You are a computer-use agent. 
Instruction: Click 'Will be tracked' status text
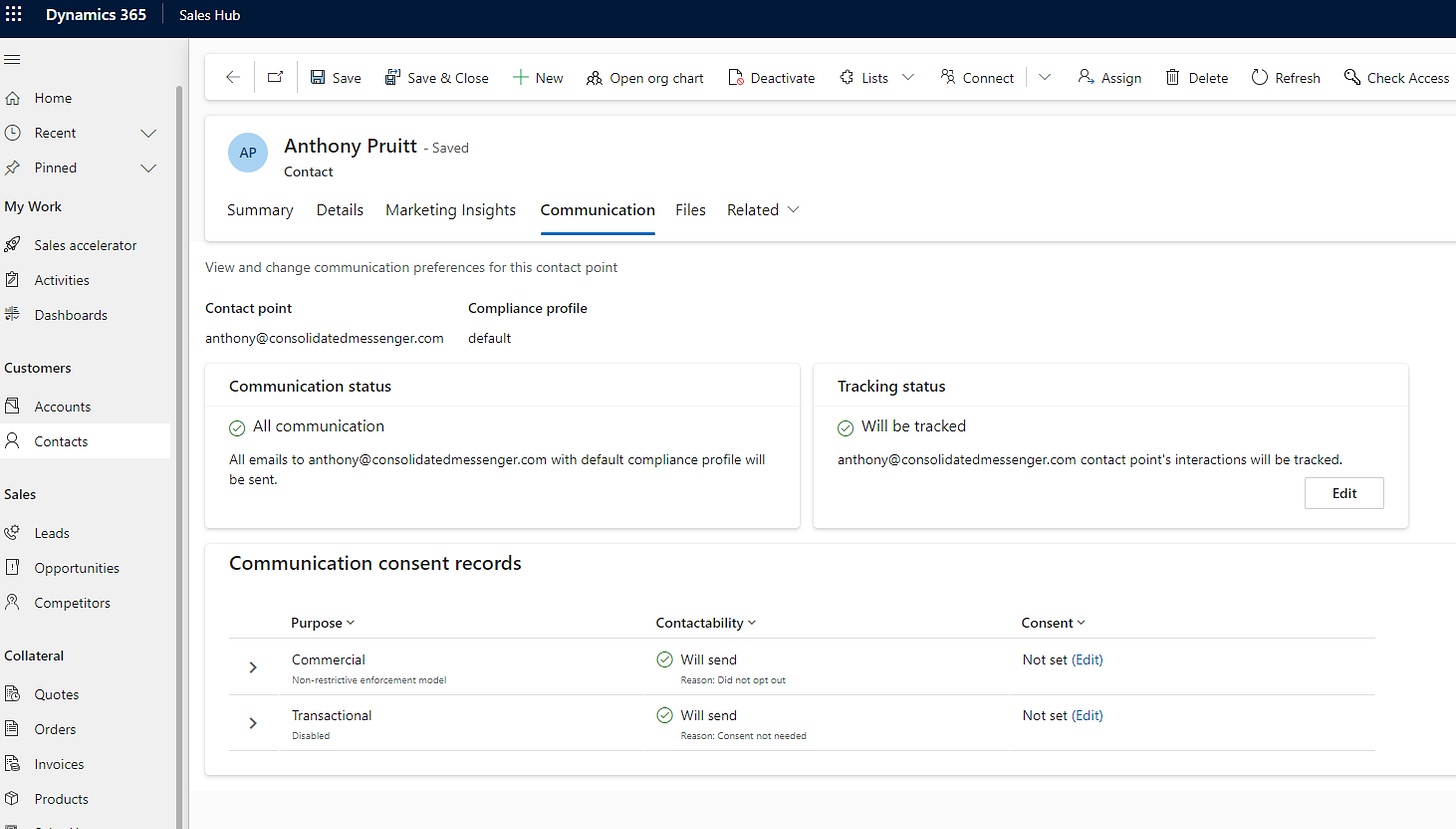pos(913,426)
